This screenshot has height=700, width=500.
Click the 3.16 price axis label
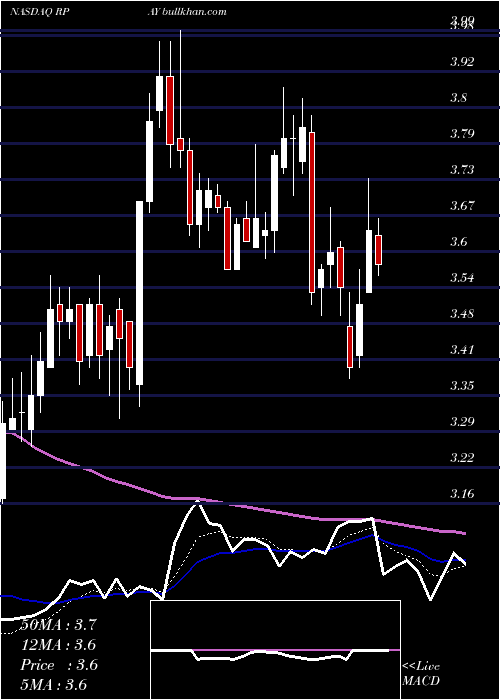462,494
